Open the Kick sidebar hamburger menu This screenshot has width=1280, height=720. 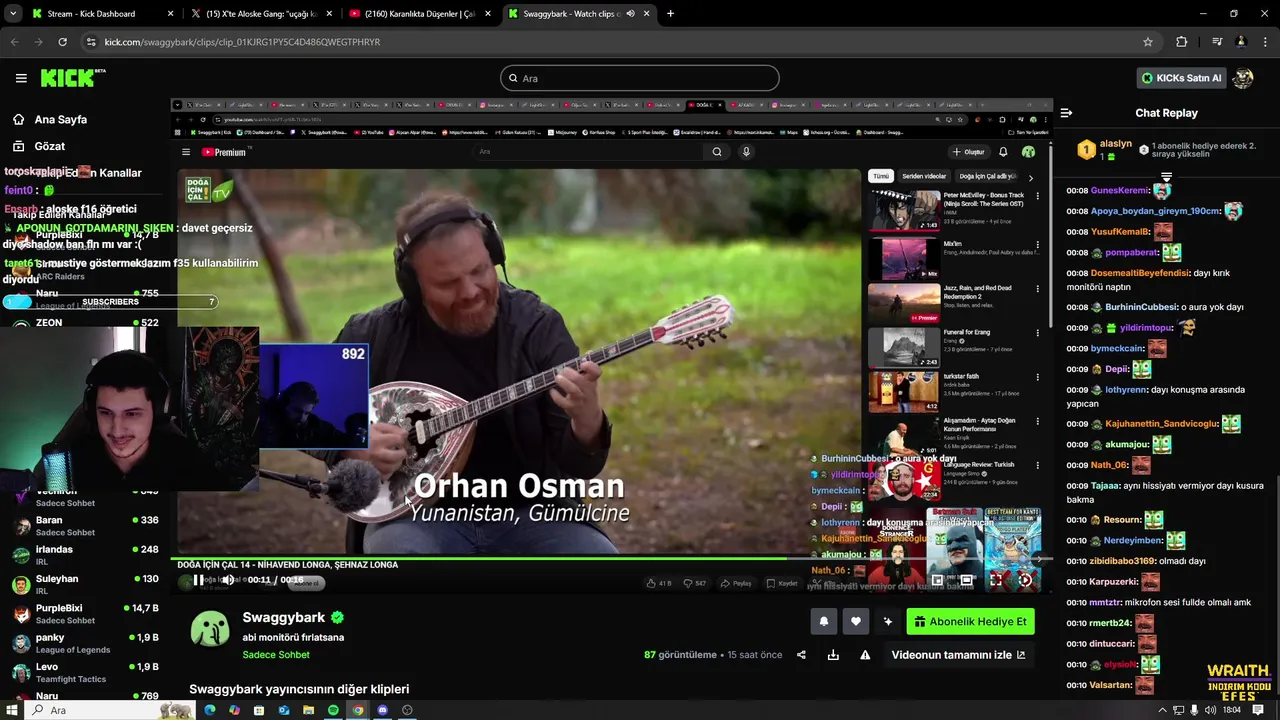coord(21,78)
